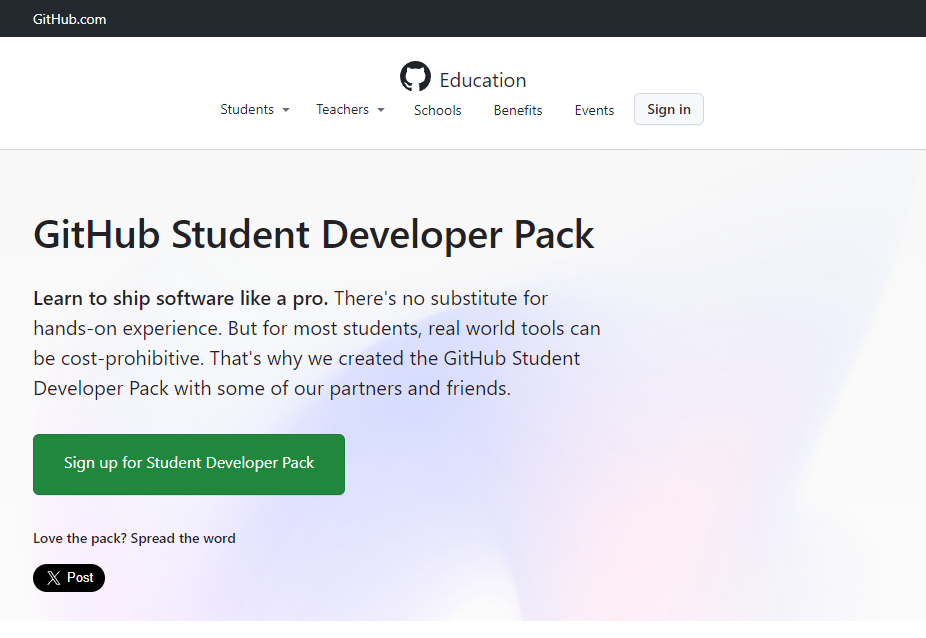Viewport: 926px width, 638px height.
Task: Open the Schools navigation link
Action: [438, 110]
